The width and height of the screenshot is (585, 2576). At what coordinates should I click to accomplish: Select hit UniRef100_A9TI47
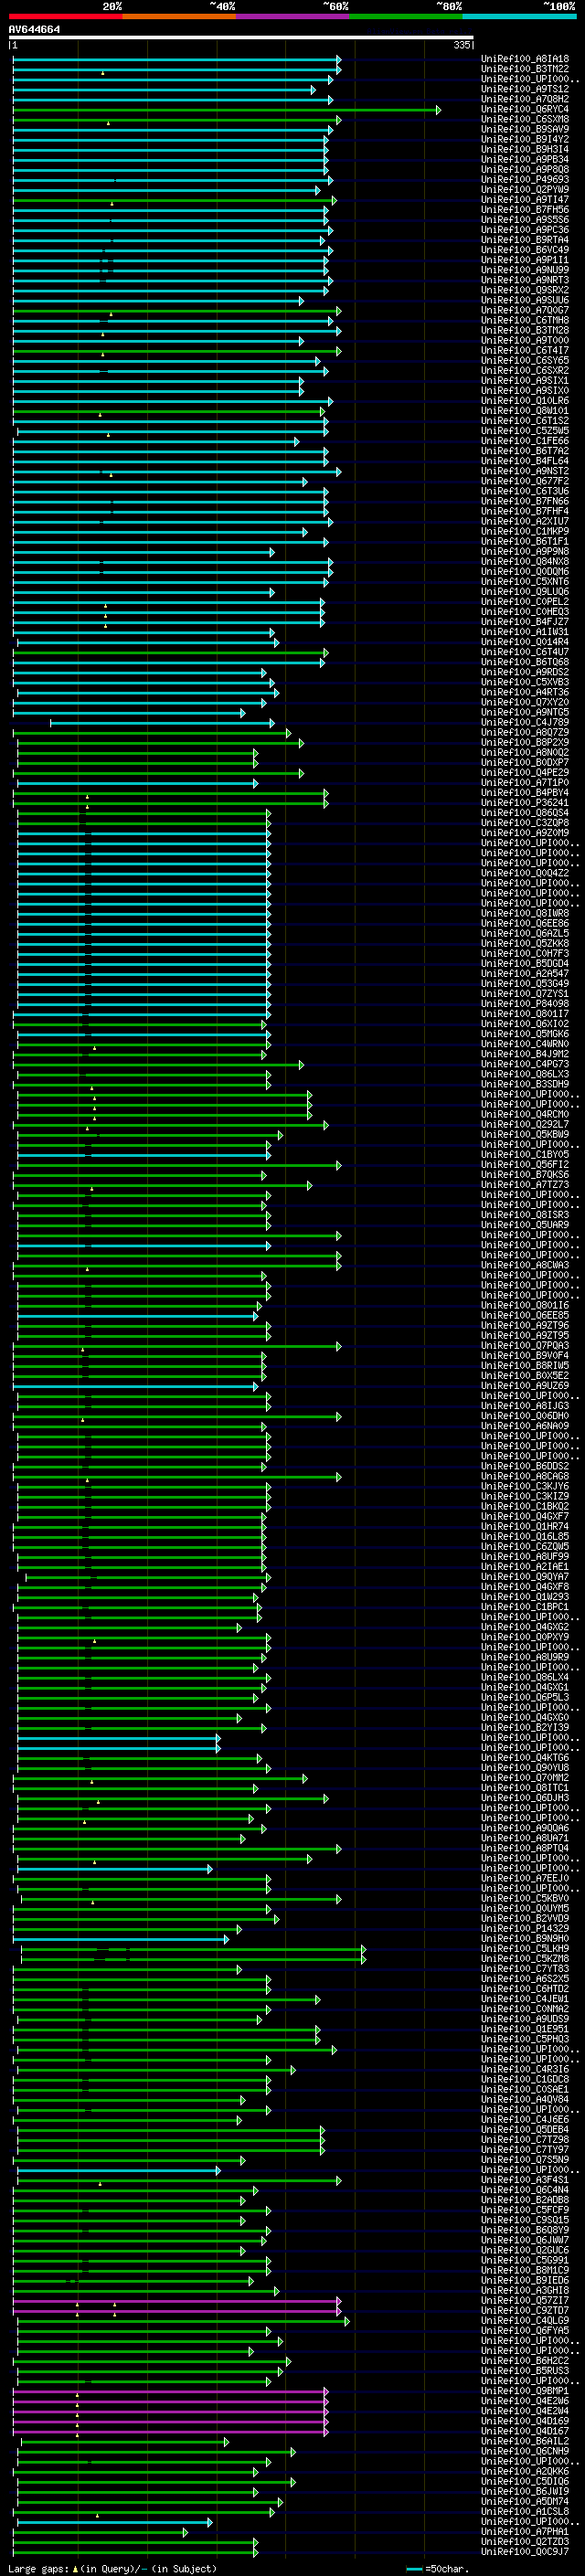click(525, 200)
